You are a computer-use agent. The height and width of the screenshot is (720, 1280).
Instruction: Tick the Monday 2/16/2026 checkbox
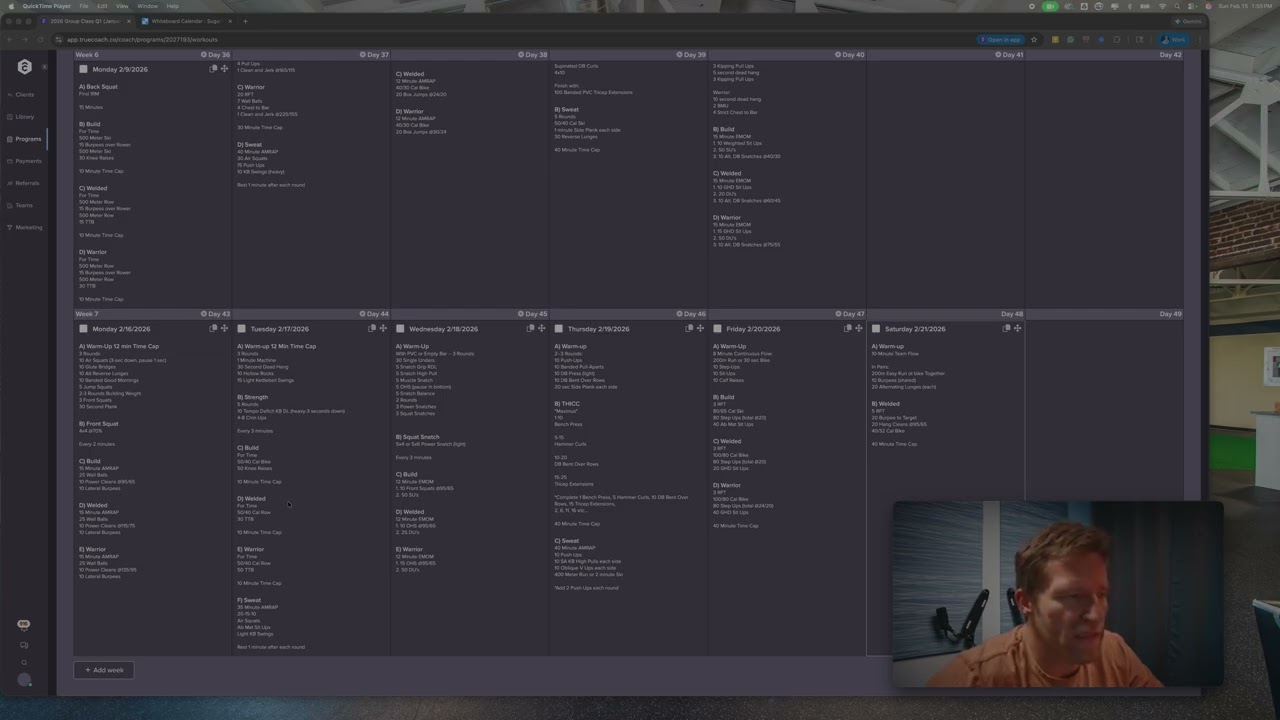[83, 328]
